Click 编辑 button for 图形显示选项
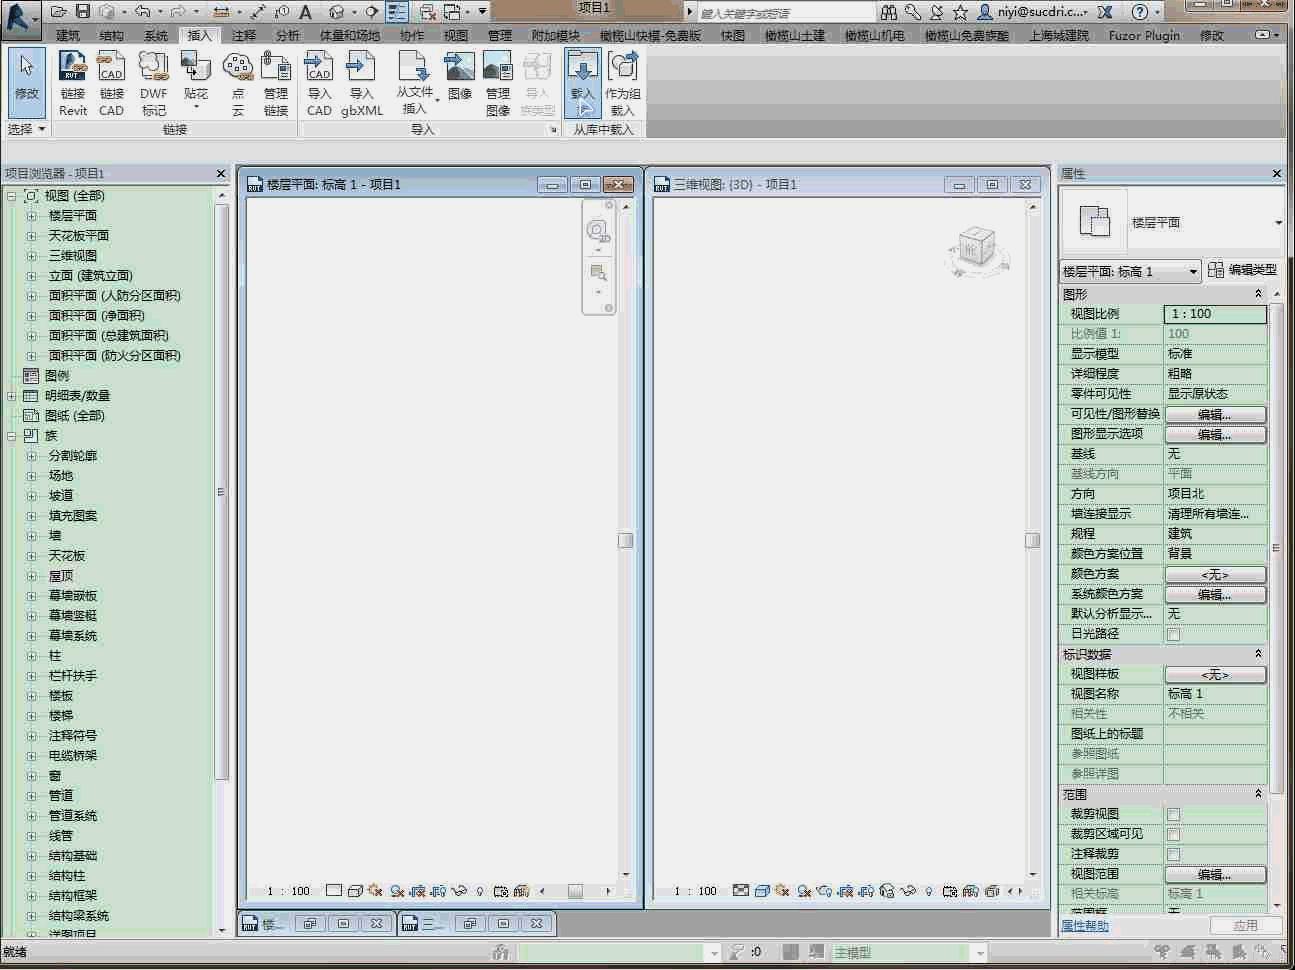 pyautogui.click(x=1215, y=434)
